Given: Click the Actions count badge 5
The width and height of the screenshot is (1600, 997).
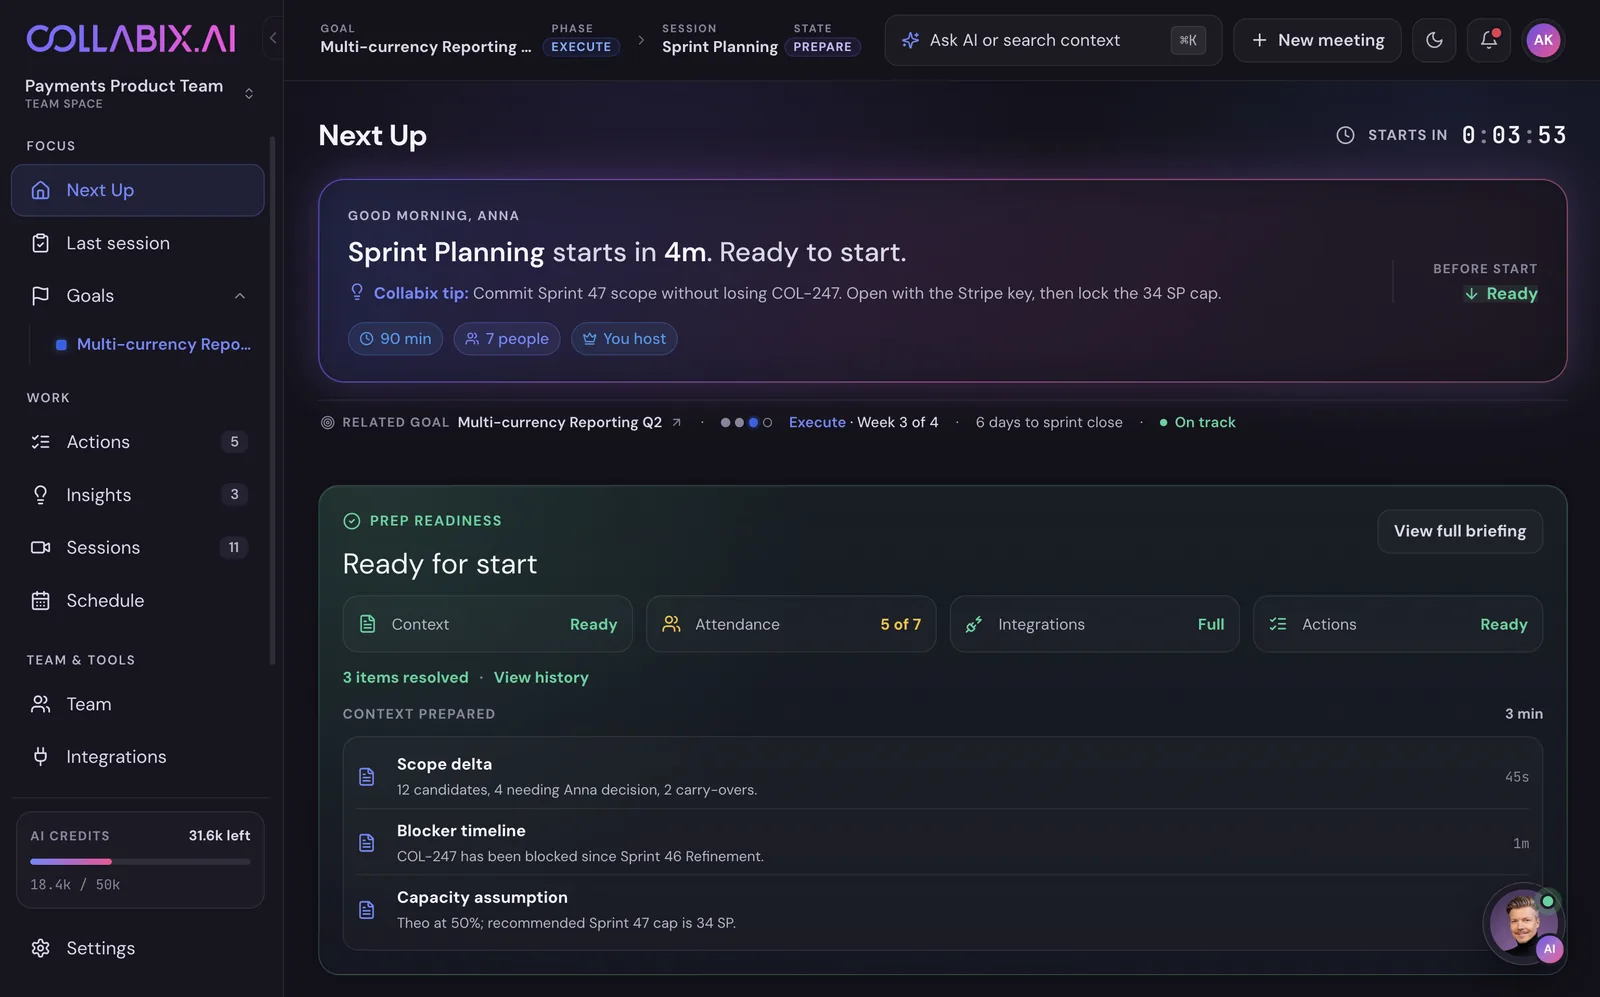Looking at the screenshot, I should tap(234, 442).
